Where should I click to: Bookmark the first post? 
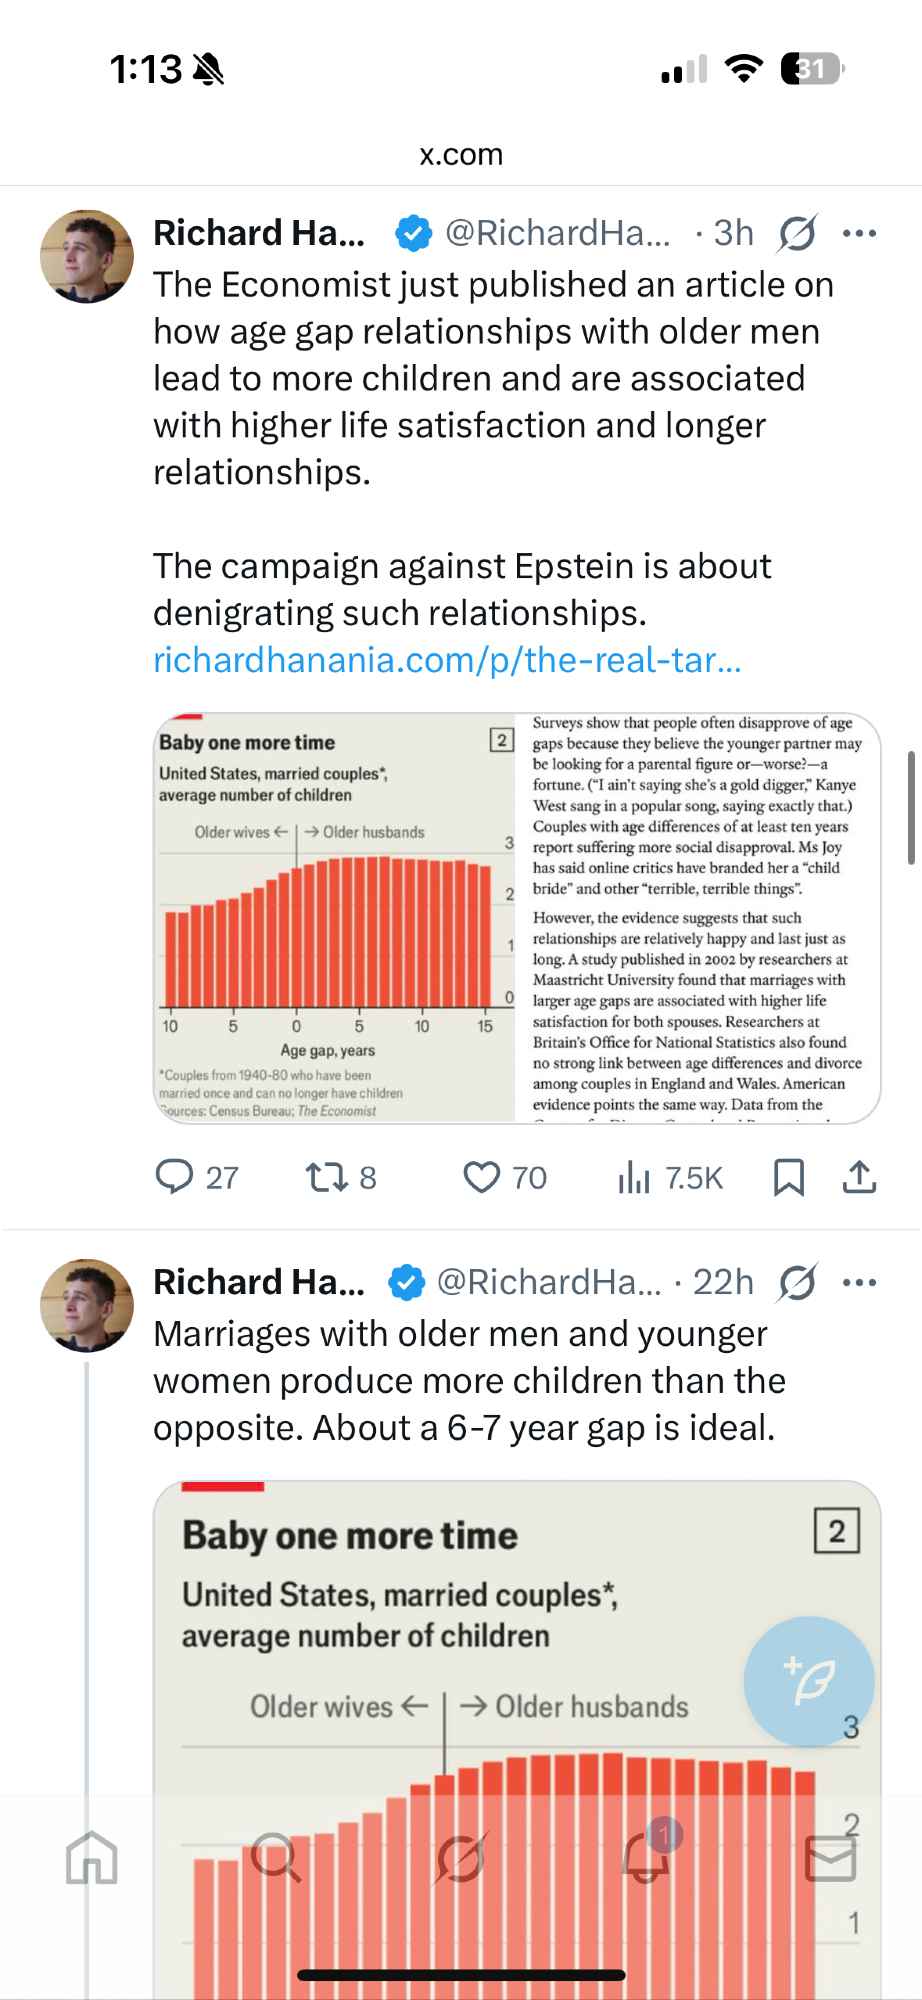click(788, 1177)
